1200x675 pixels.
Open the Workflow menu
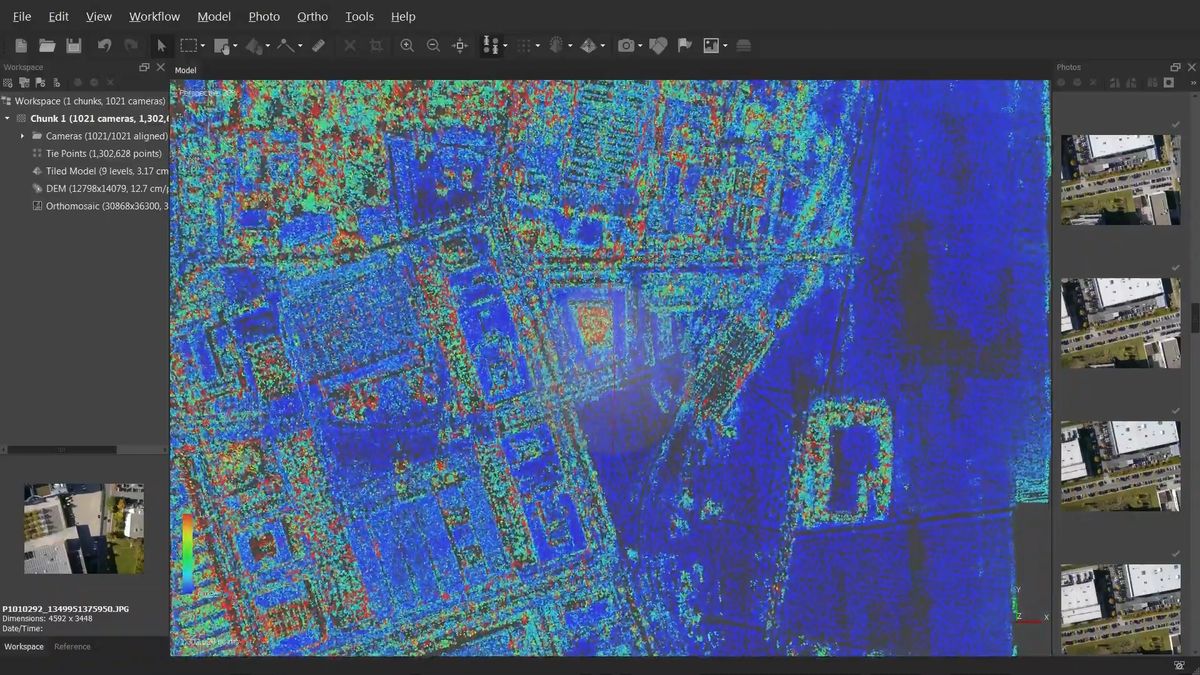pyautogui.click(x=154, y=16)
